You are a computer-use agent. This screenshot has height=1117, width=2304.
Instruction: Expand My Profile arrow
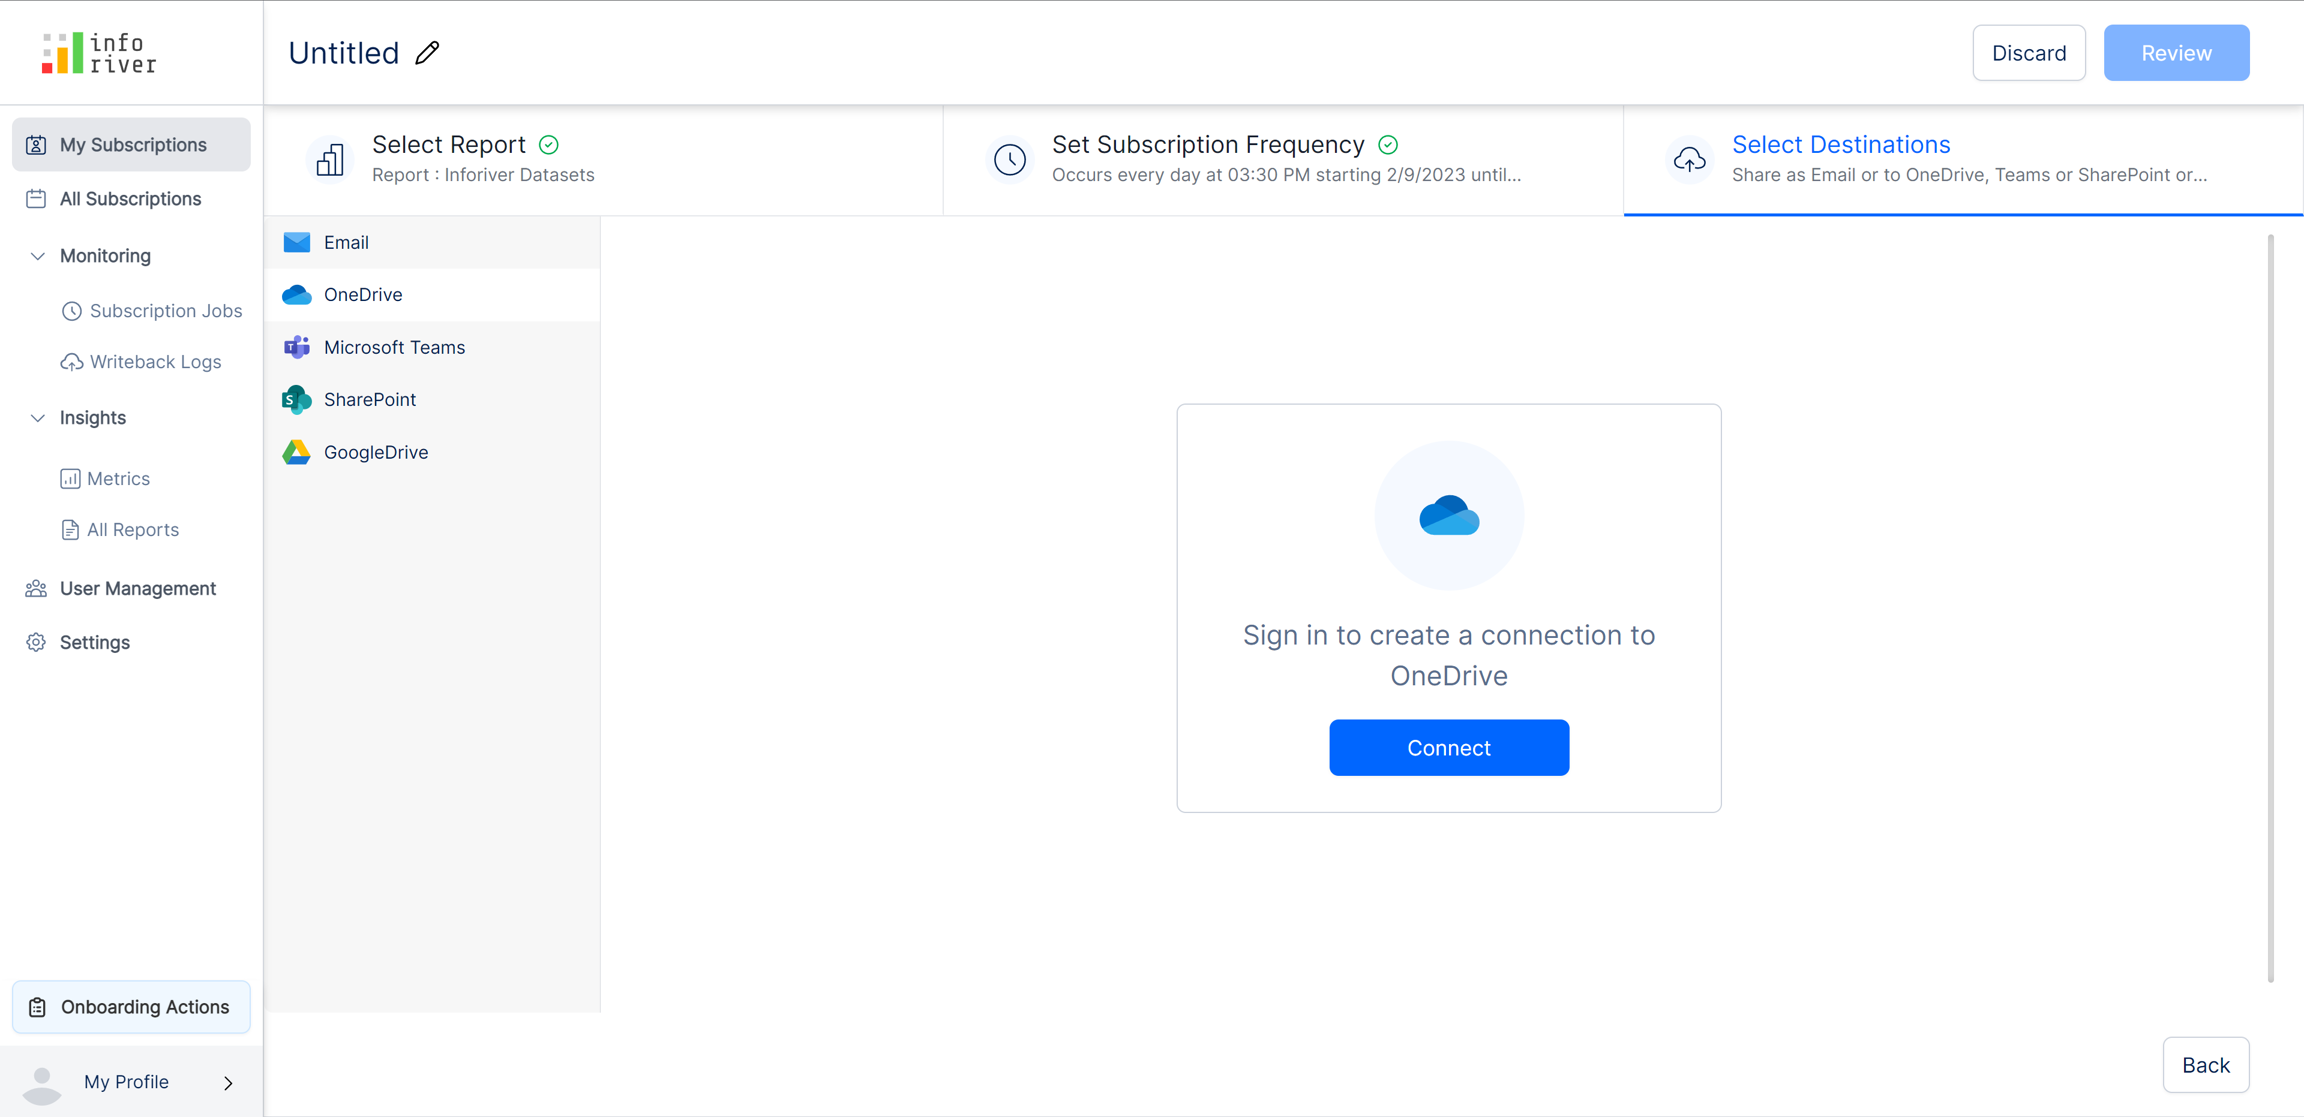[x=228, y=1082]
